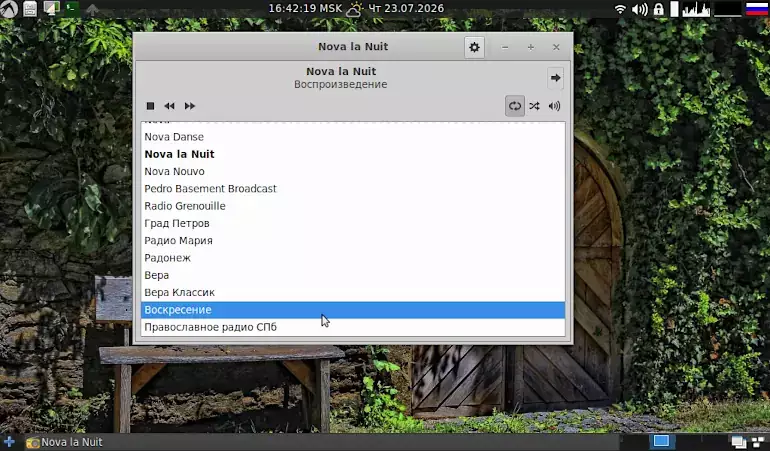Open system tray volume speaker icon
Image resolution: width=770 pixels, height=451 pixels.
tap(639, 9)
